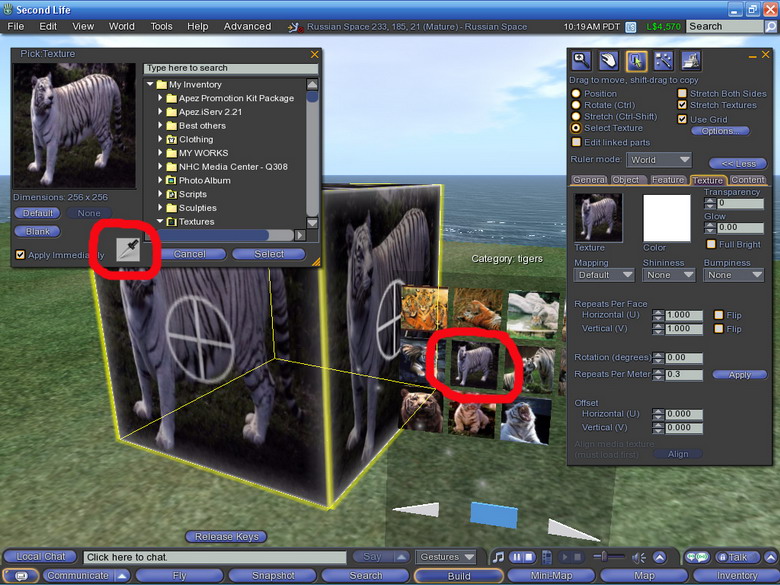Enable the Edit linked parts checkbox
The width and height of the screenshot is (780, 585).
click(577, 142)
